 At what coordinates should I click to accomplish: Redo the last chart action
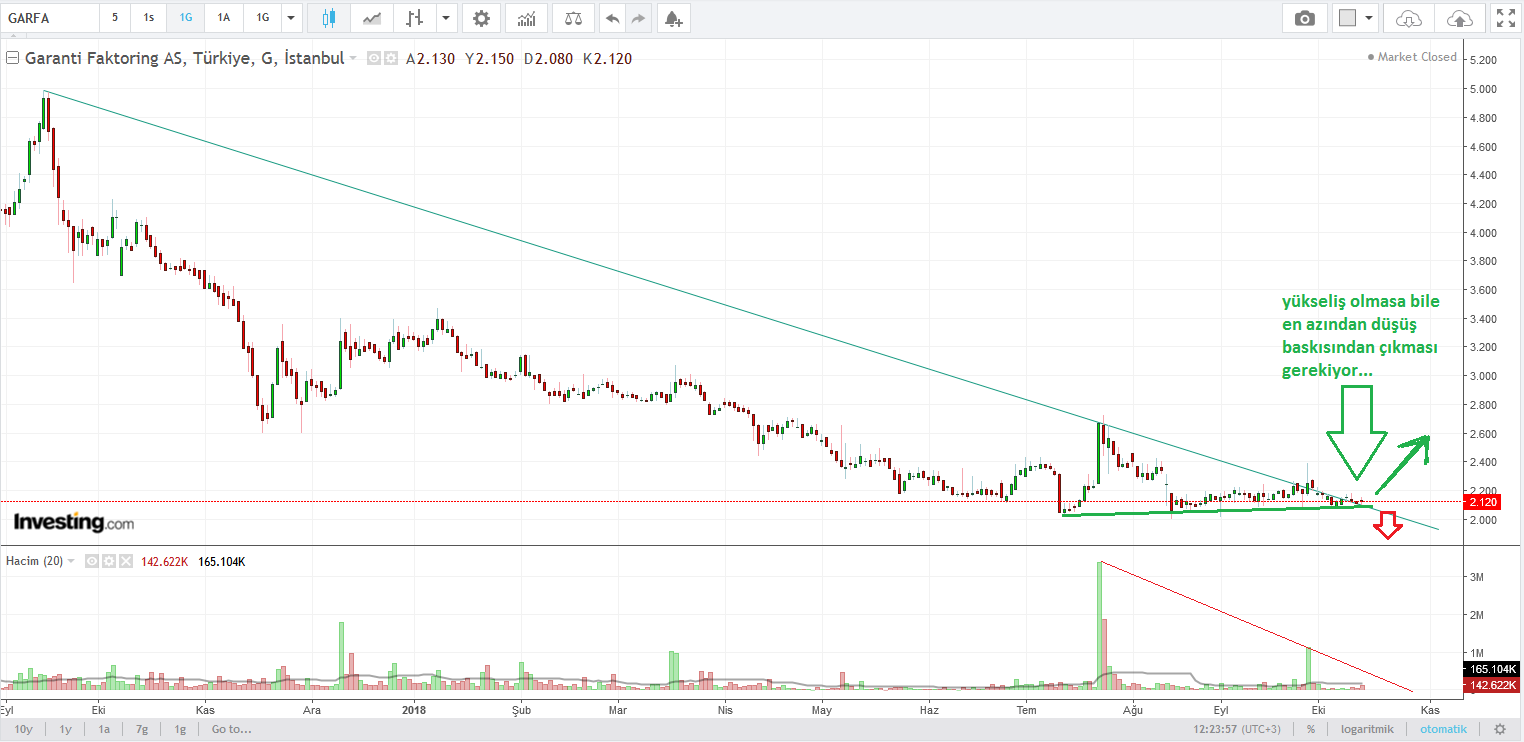click(x=639, y=17)
